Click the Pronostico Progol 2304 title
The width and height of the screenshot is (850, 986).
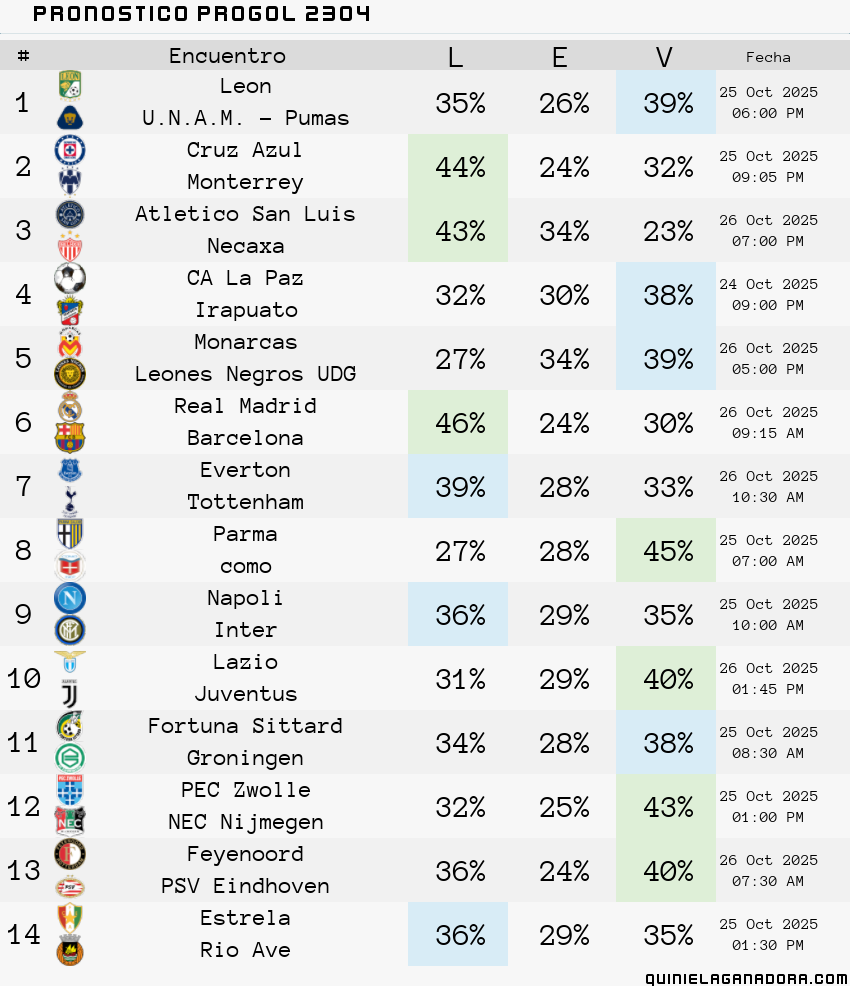(201, 14)
